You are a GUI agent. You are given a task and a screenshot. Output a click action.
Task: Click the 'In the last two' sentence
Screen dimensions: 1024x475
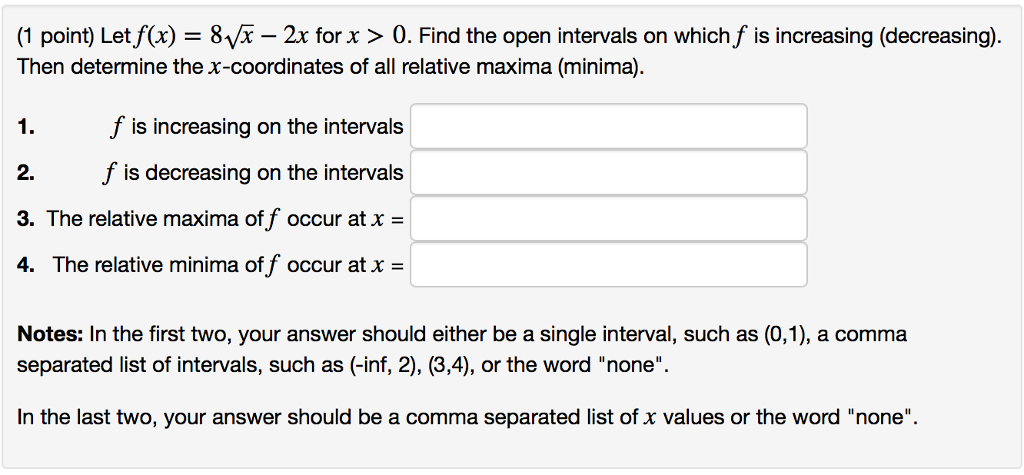click(466, 416)
